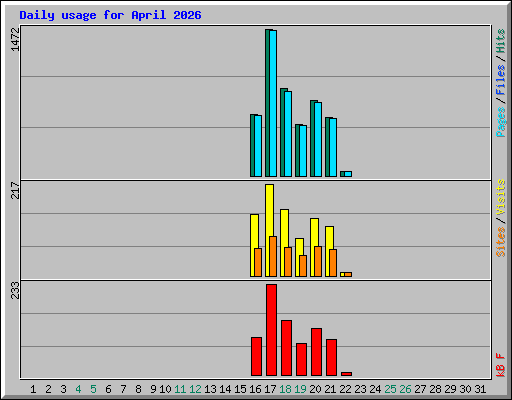512x400 pixels.
Task: Click the cyan hits bar for day 20
Action: coord(318,140)
